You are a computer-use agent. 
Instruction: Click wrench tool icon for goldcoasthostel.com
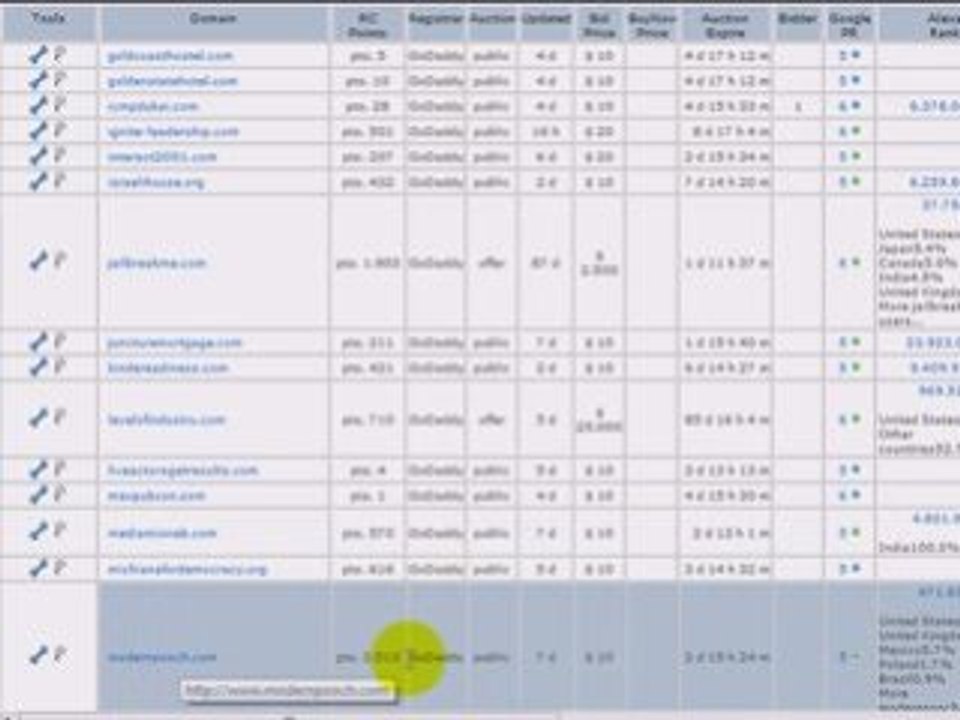(x=37, y=56)
